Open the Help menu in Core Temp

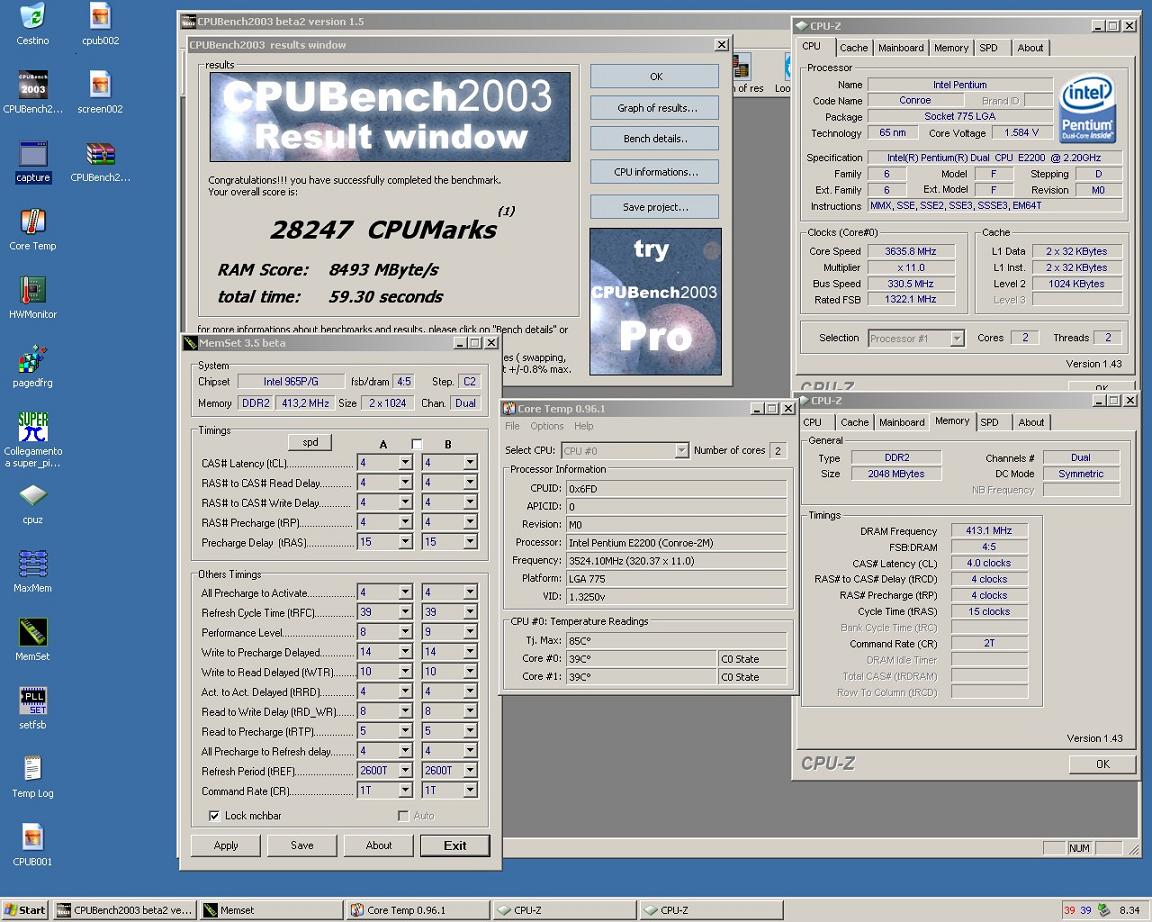[583, 426]
